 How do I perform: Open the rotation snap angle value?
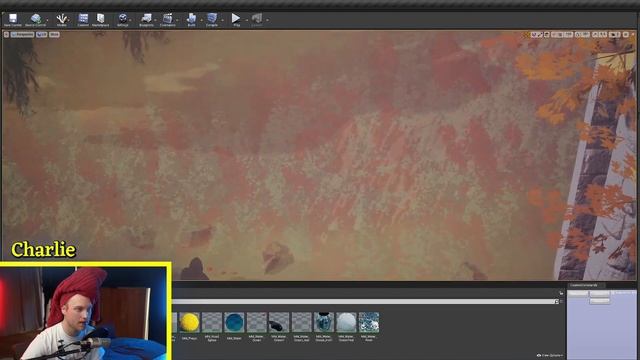(586, 35)
